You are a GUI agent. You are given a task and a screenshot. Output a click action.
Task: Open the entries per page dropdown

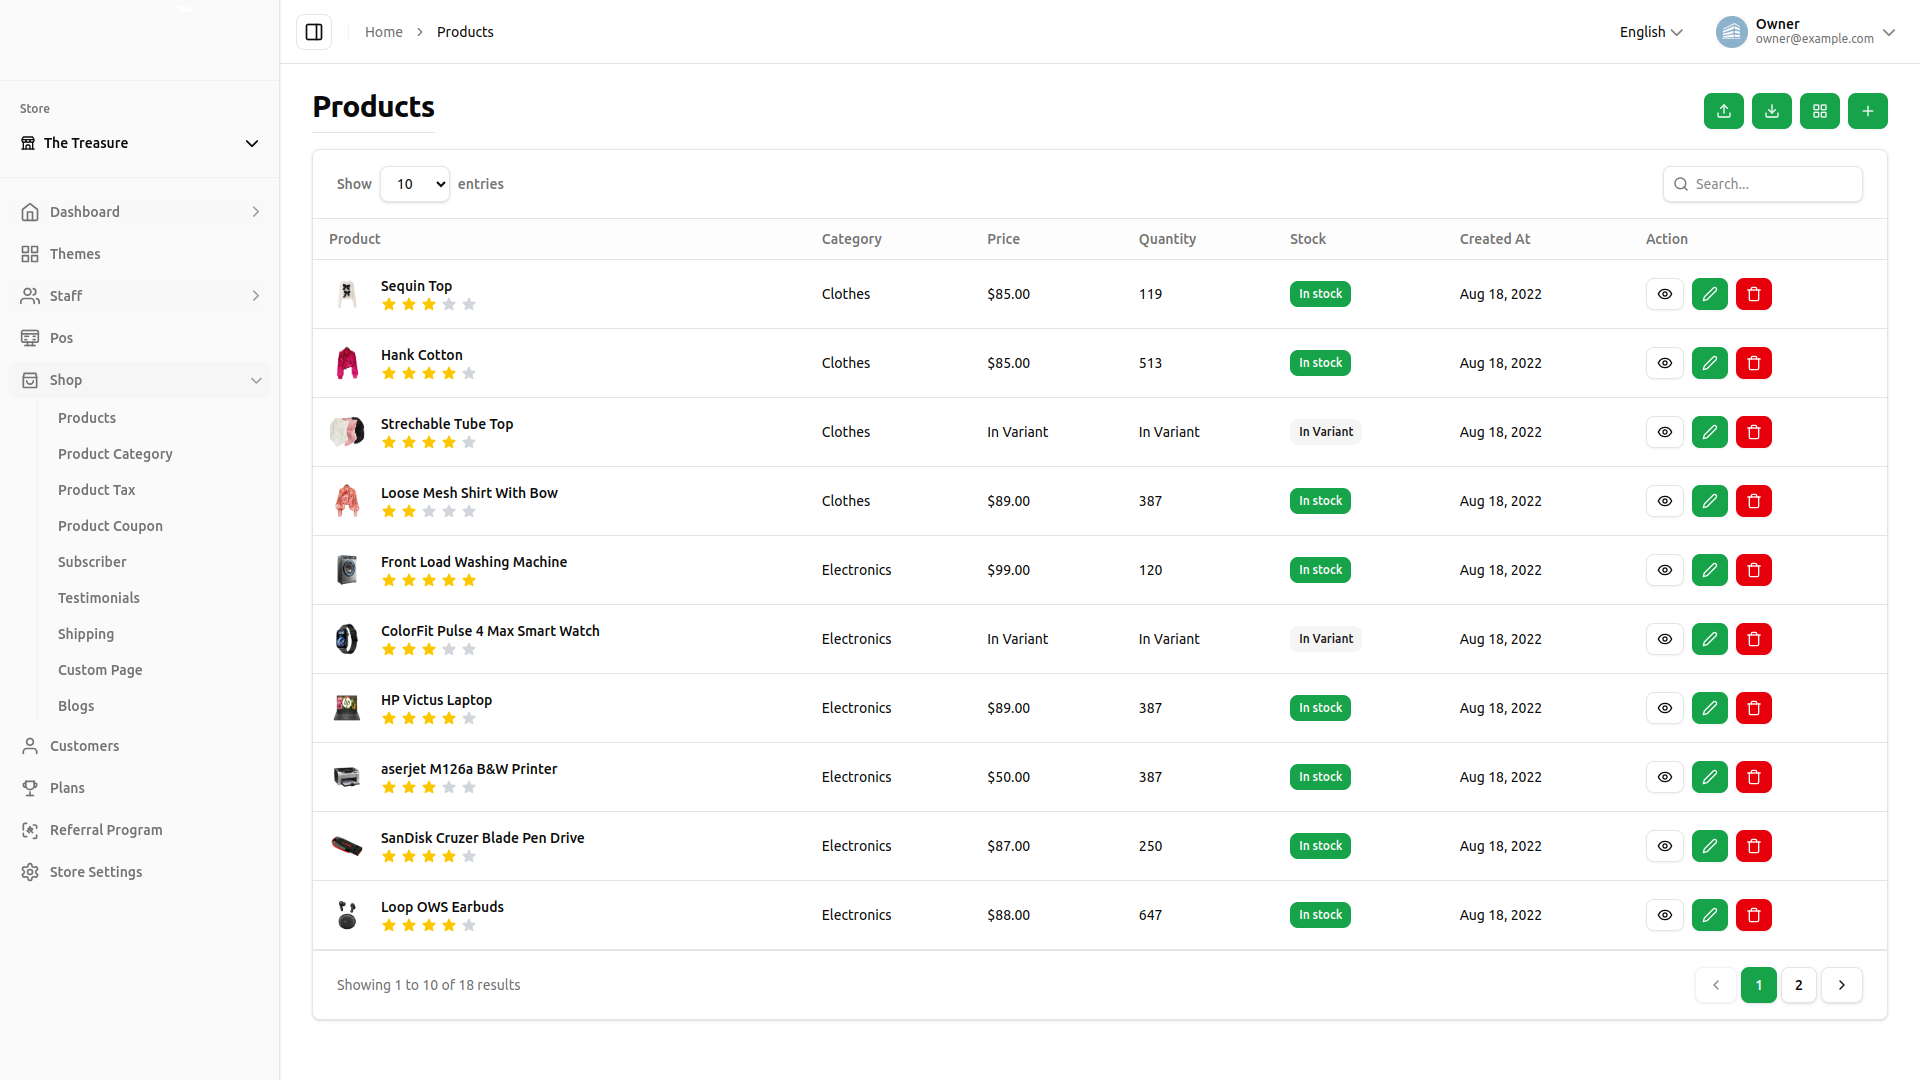point(415,184)
